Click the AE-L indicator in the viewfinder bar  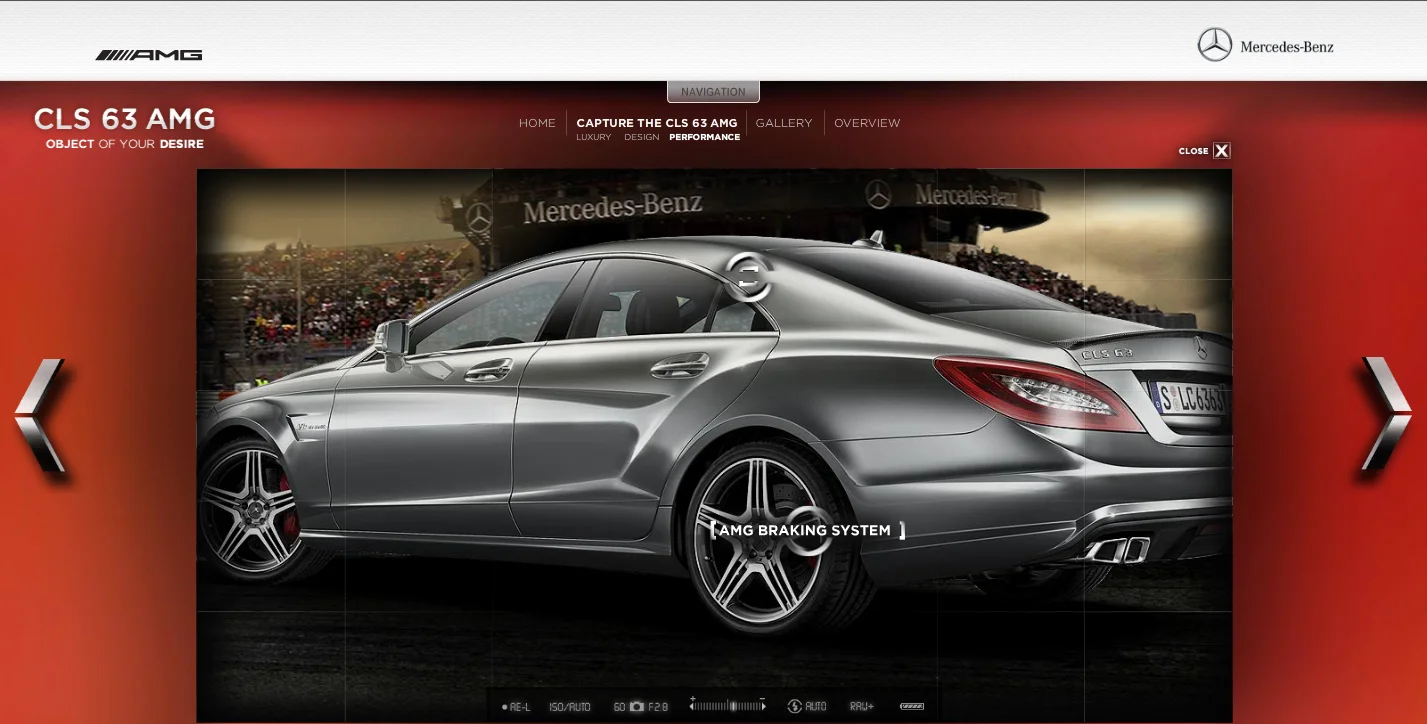pyautogui.click(x=516, y=707)
